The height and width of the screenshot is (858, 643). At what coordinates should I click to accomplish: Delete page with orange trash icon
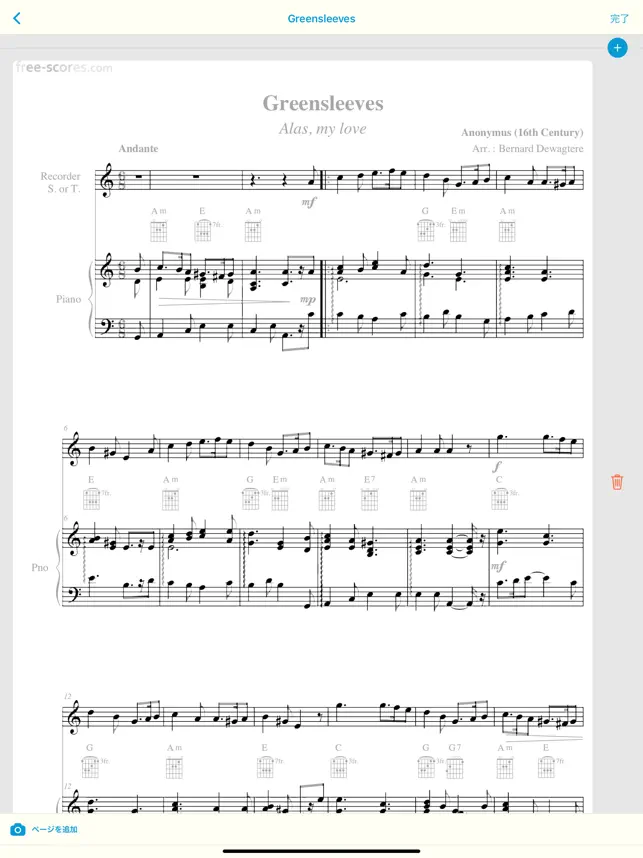pyautogui.click(x=617, y=482)
